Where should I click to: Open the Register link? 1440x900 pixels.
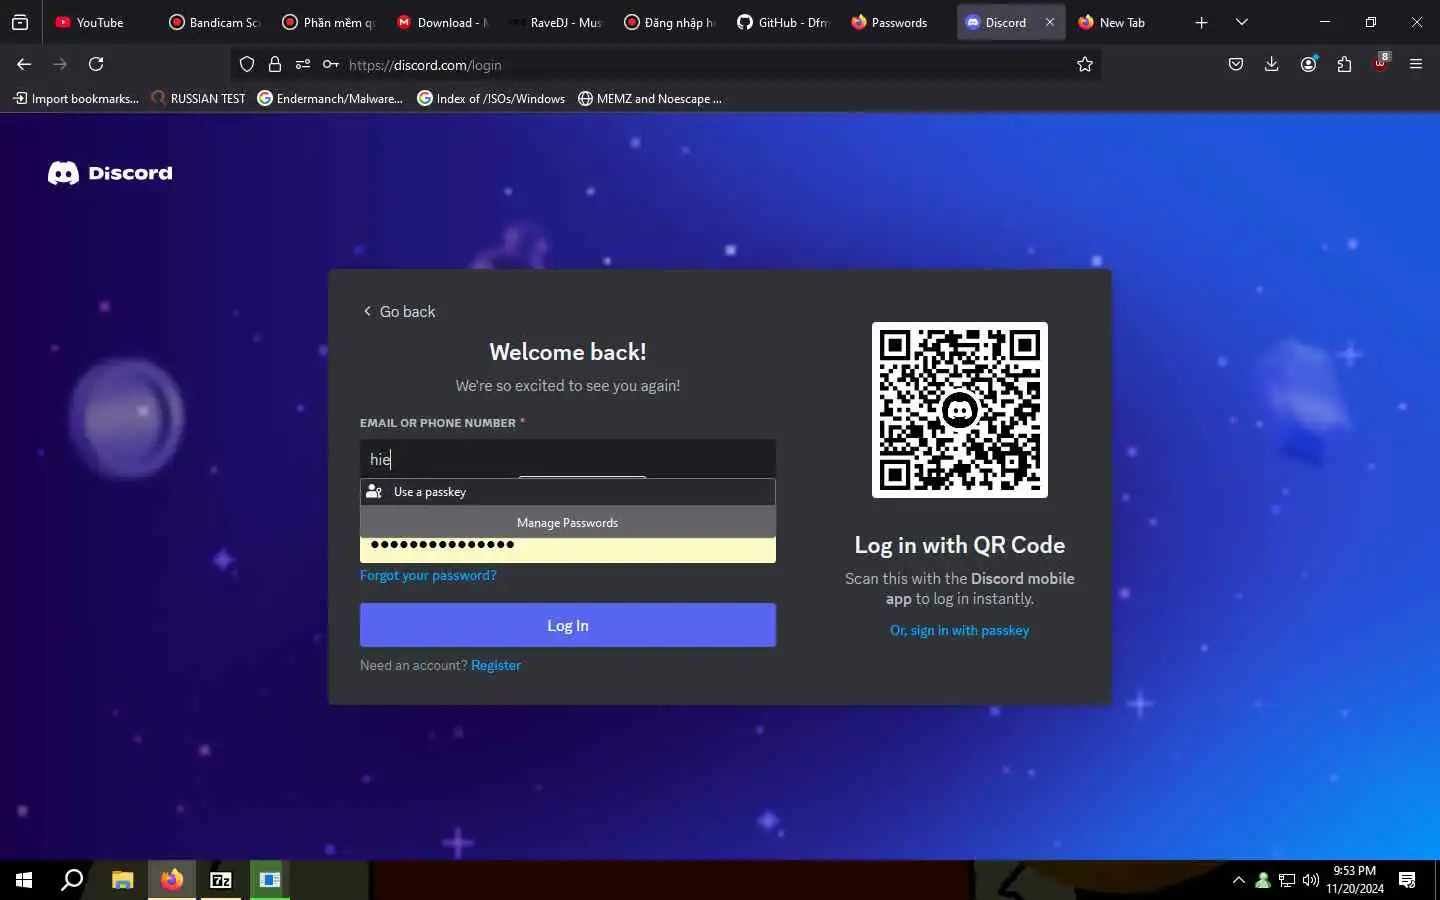496,665
